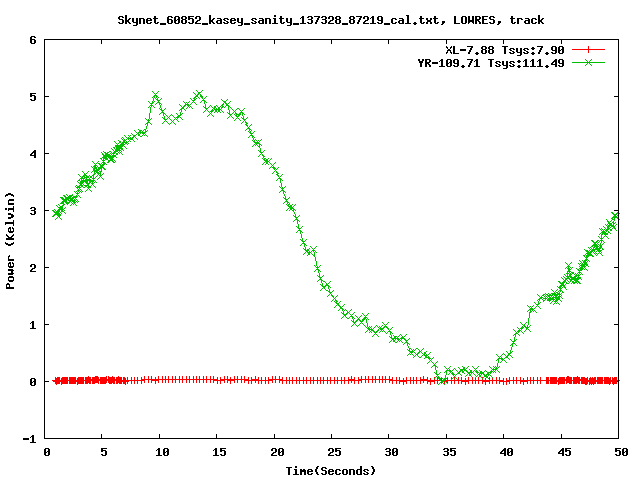Click x-axis tick label 30

391,452
